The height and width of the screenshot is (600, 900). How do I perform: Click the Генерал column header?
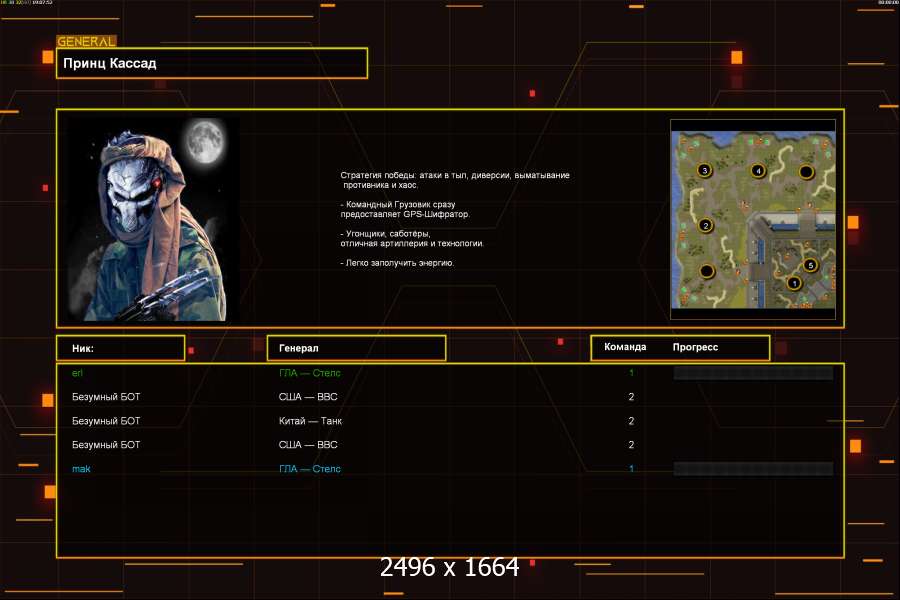[356, 348]
